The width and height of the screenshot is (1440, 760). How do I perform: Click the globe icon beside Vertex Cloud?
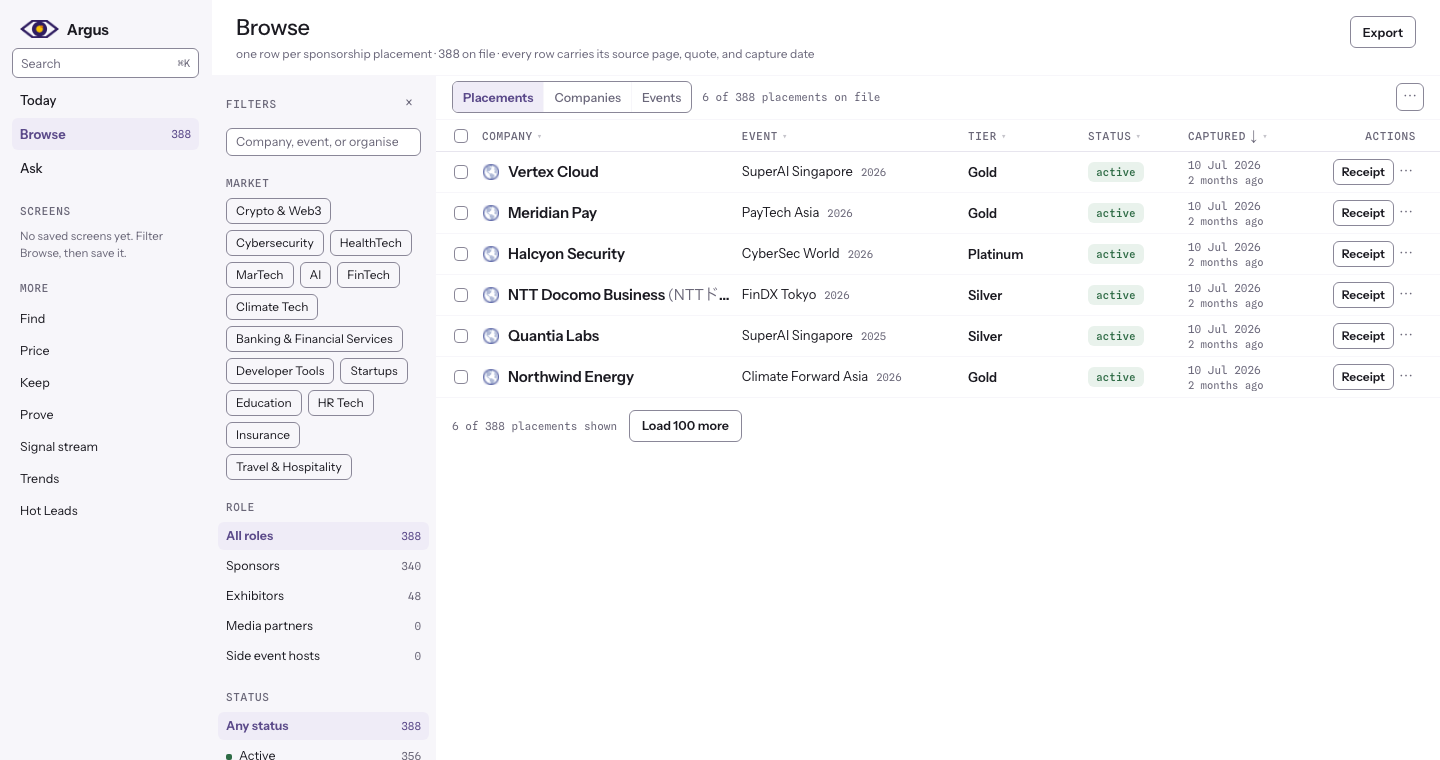[491, 172]
